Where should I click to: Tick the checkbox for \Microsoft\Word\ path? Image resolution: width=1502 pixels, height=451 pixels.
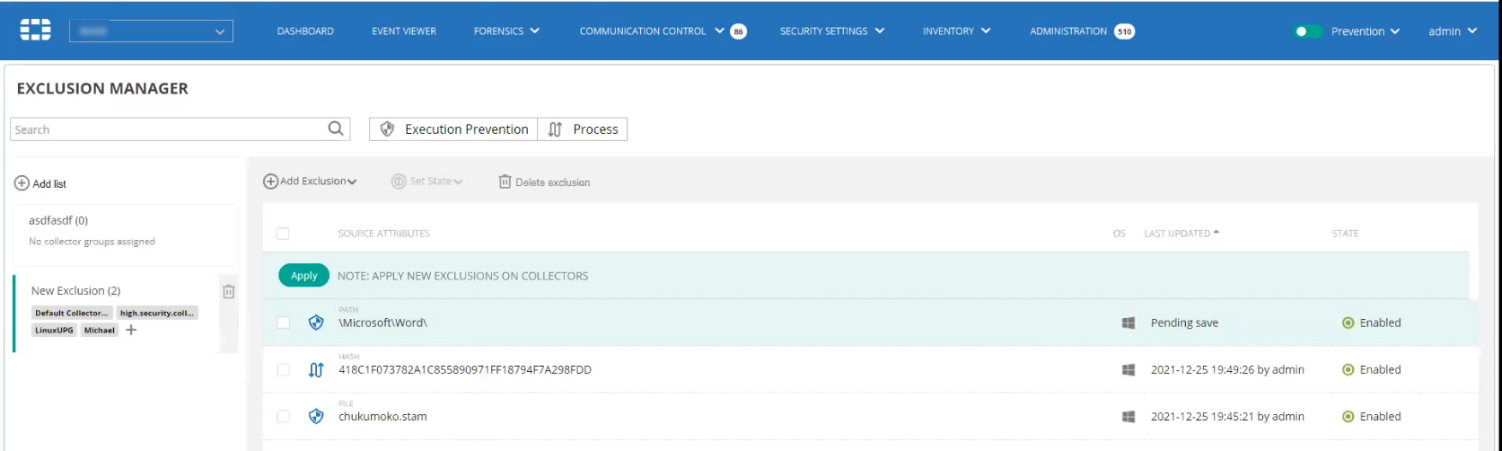[283, 323]
